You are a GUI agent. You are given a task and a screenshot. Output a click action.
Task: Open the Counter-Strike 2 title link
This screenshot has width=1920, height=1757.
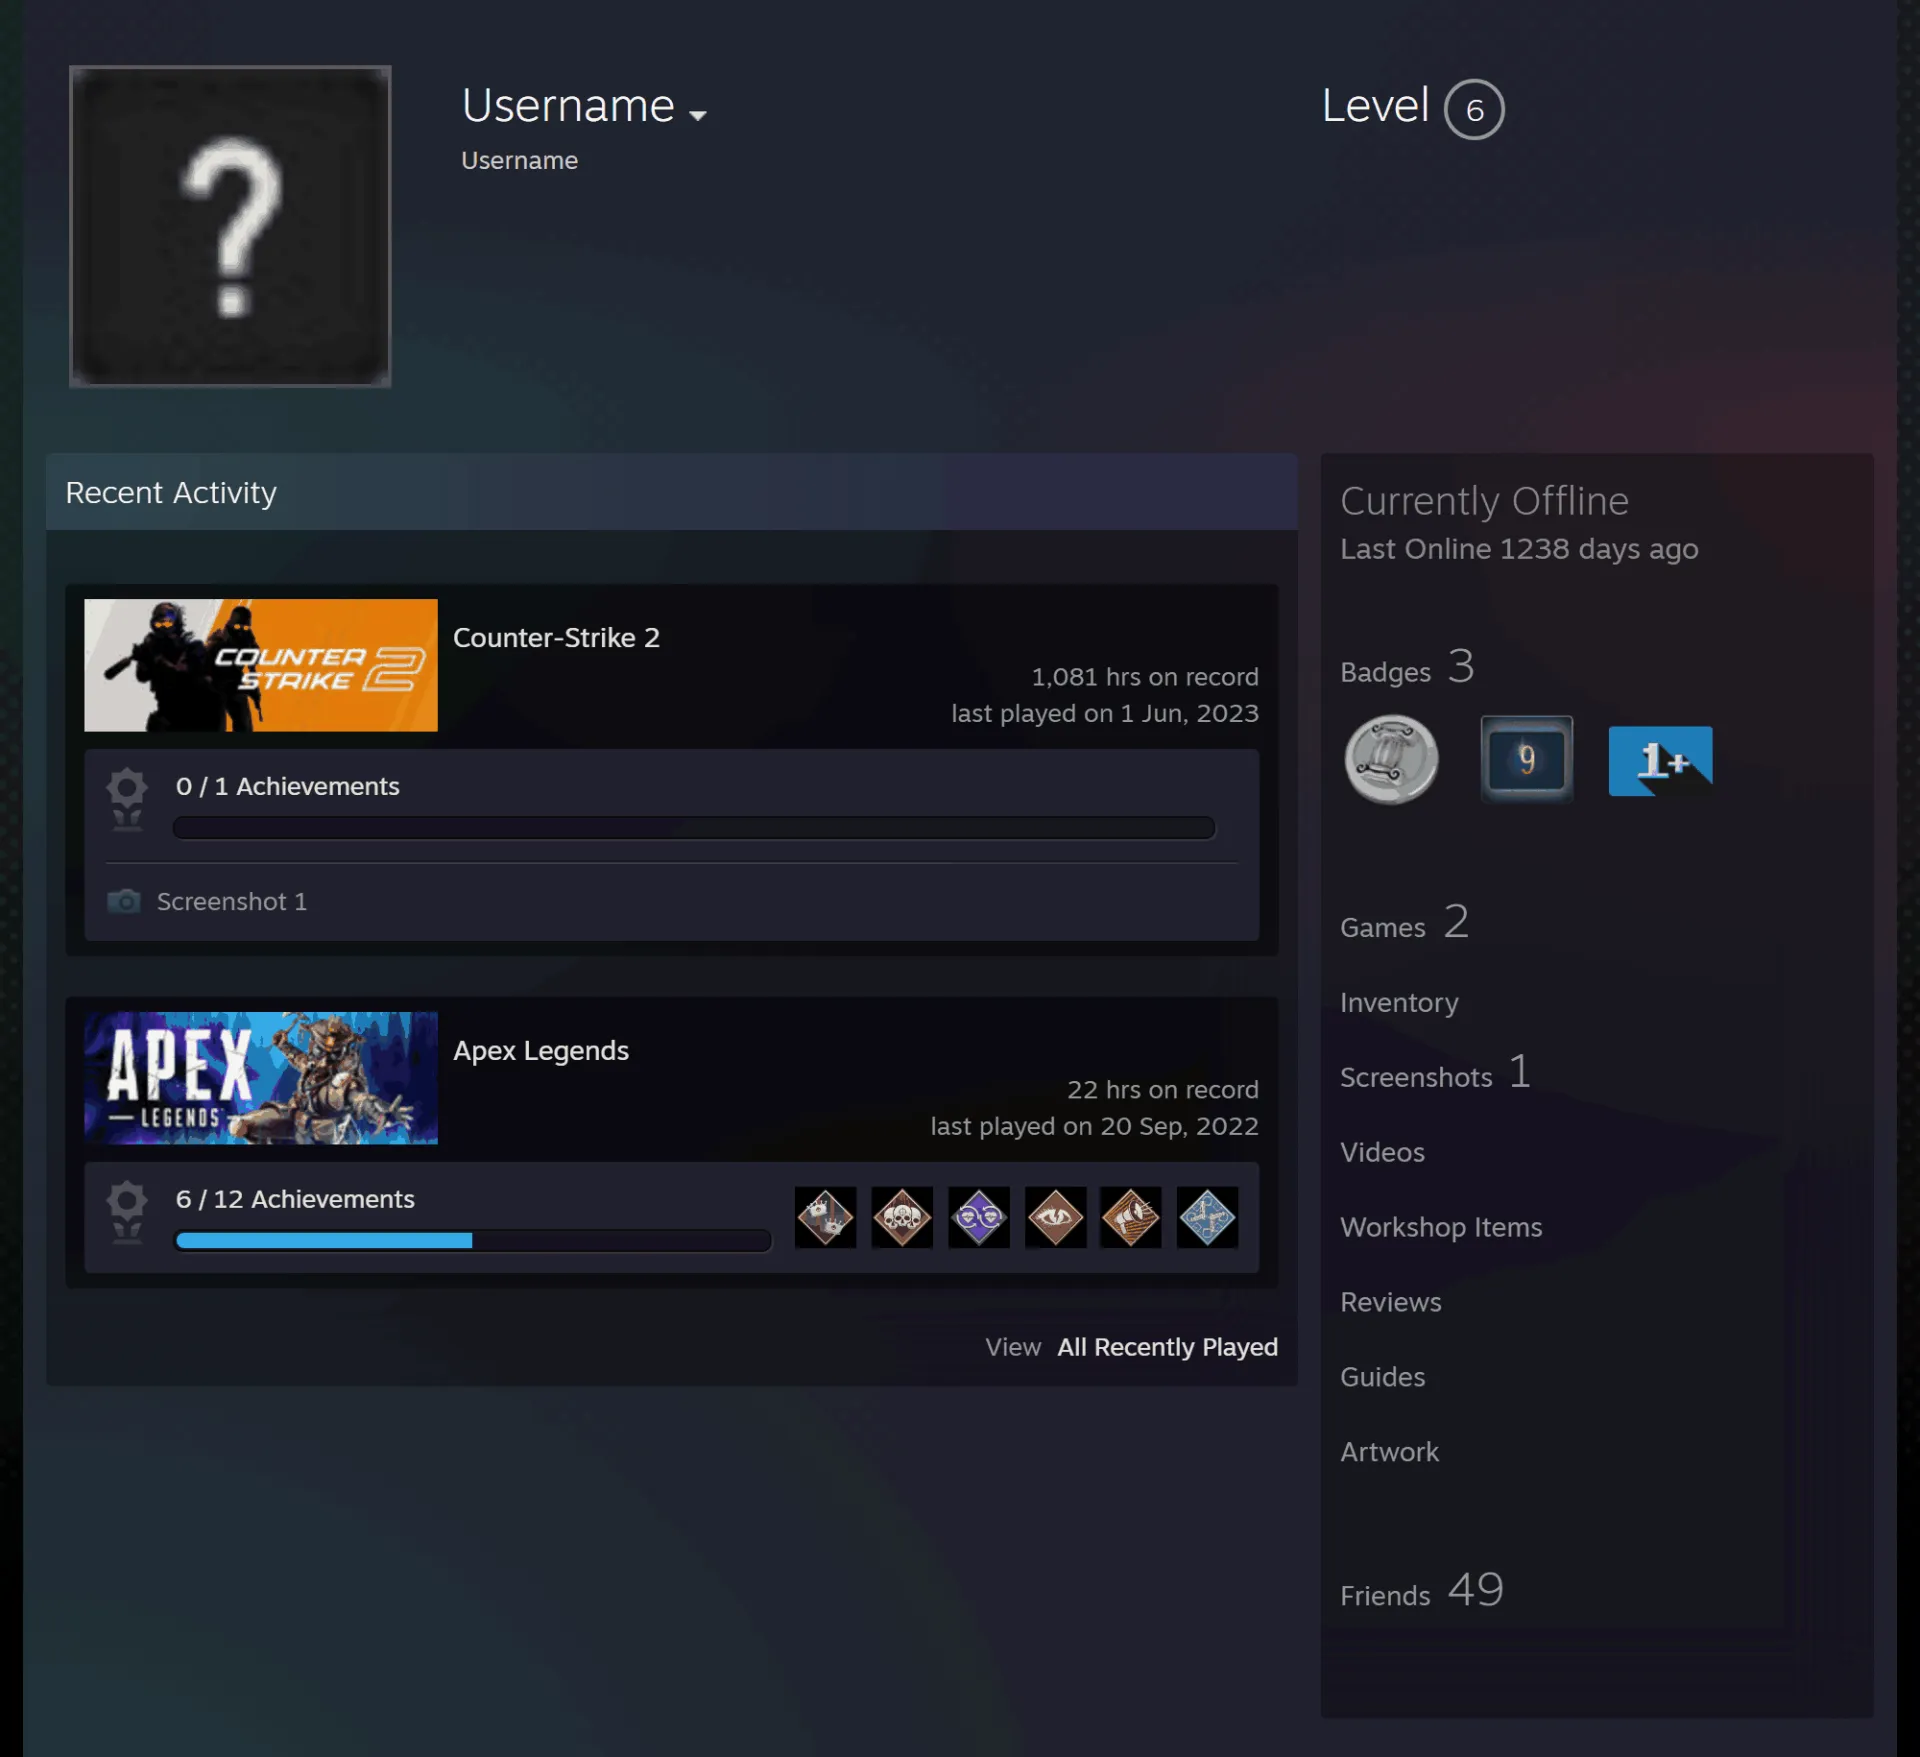(x=556, y=637)
